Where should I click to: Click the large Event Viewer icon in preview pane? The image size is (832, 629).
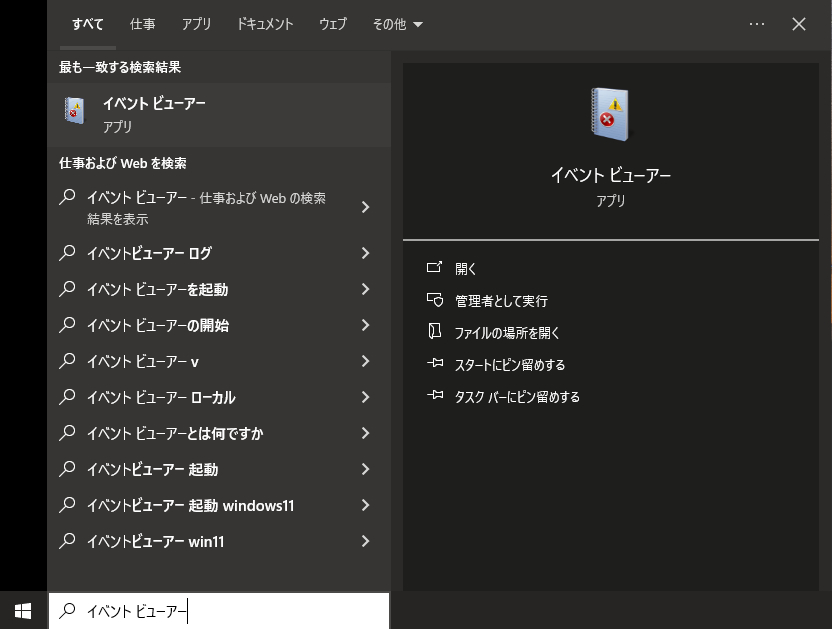[610, 114]
